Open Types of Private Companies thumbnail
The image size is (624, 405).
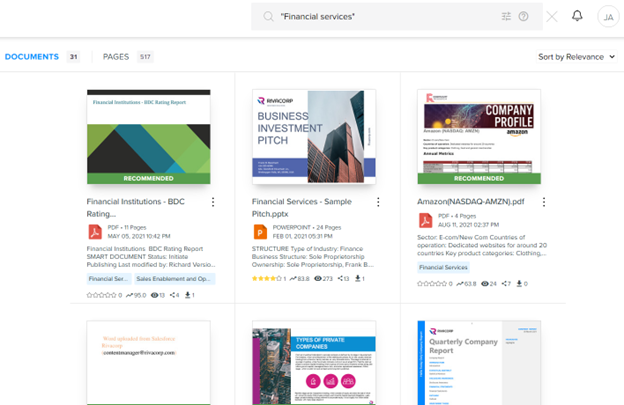click(314, 363)
